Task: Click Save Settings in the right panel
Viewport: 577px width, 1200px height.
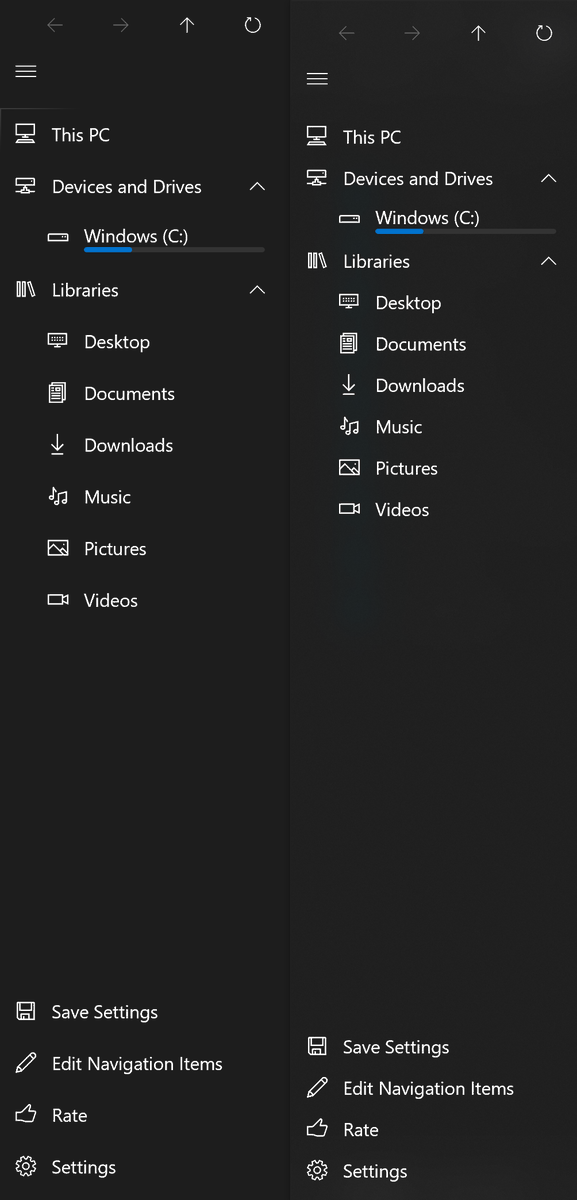Action: tap(396, 1047)
